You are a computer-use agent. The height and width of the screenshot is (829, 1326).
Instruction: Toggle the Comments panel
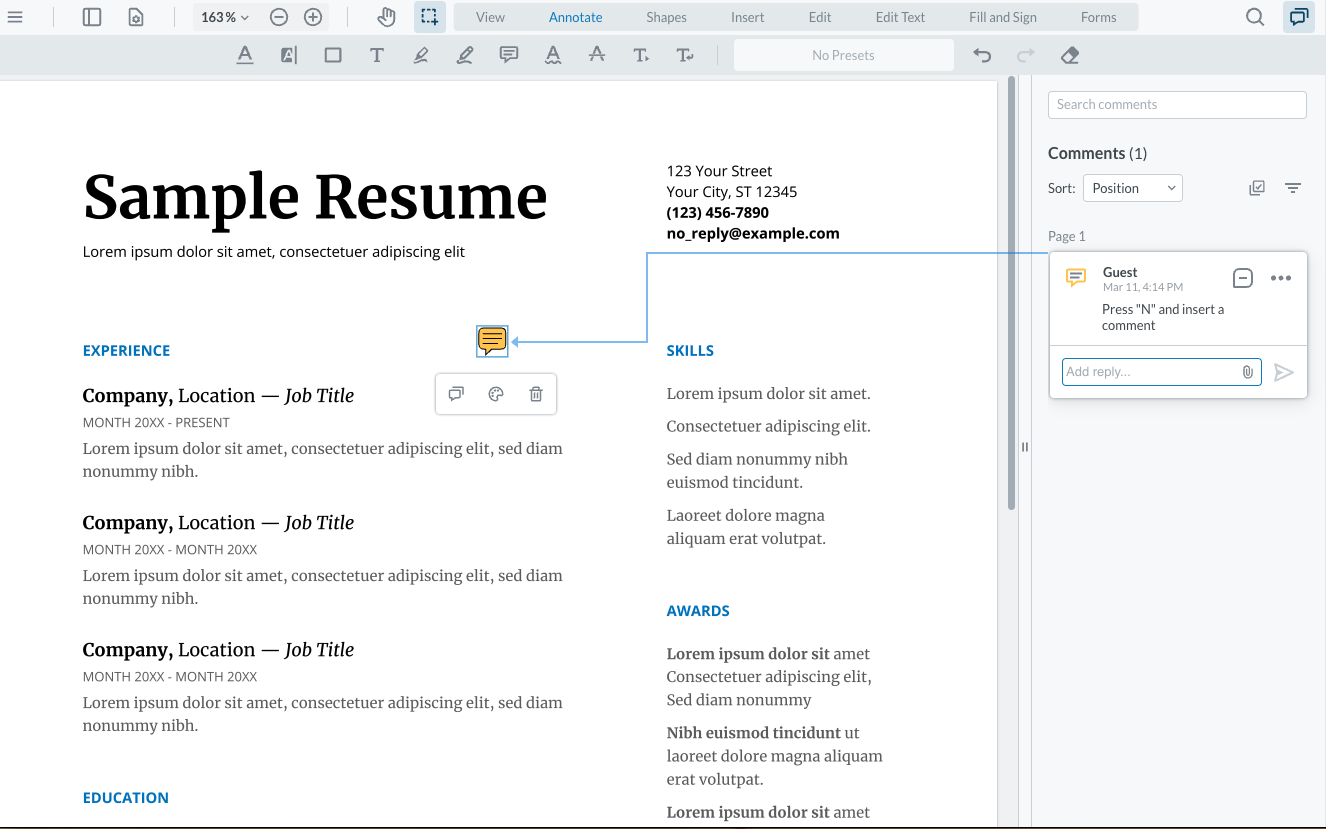coord(1298,16)
